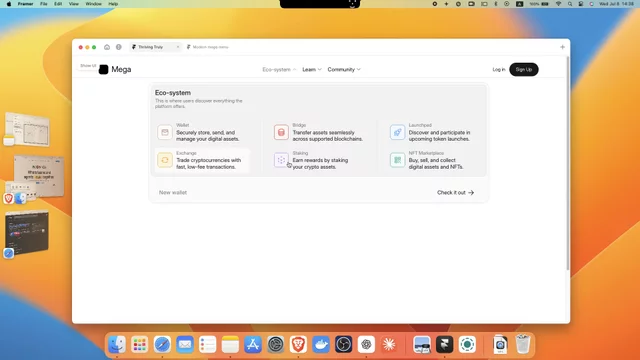Screen dimensions: 640x360
Task: Select the Brave window thumbnail in Stage Manager
Action: [x=38, y=176]
